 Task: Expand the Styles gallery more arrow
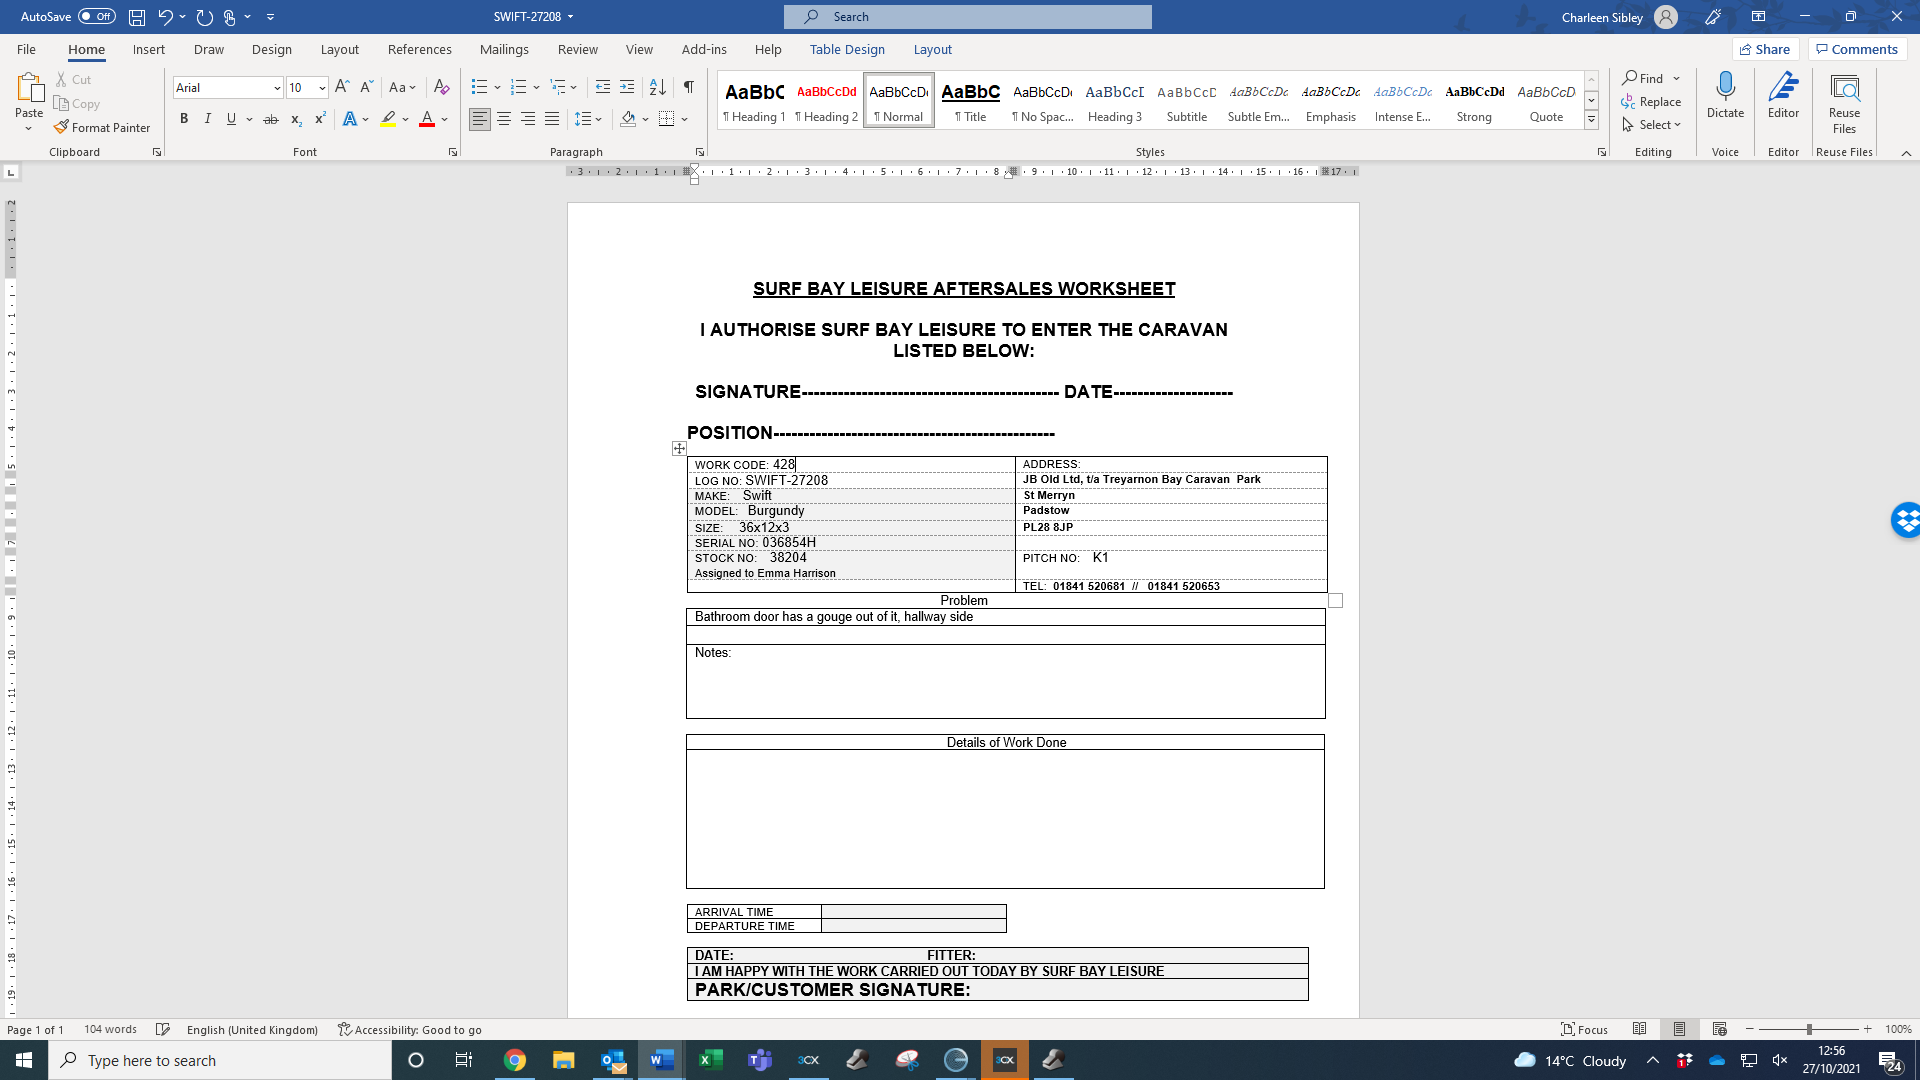1591,120
